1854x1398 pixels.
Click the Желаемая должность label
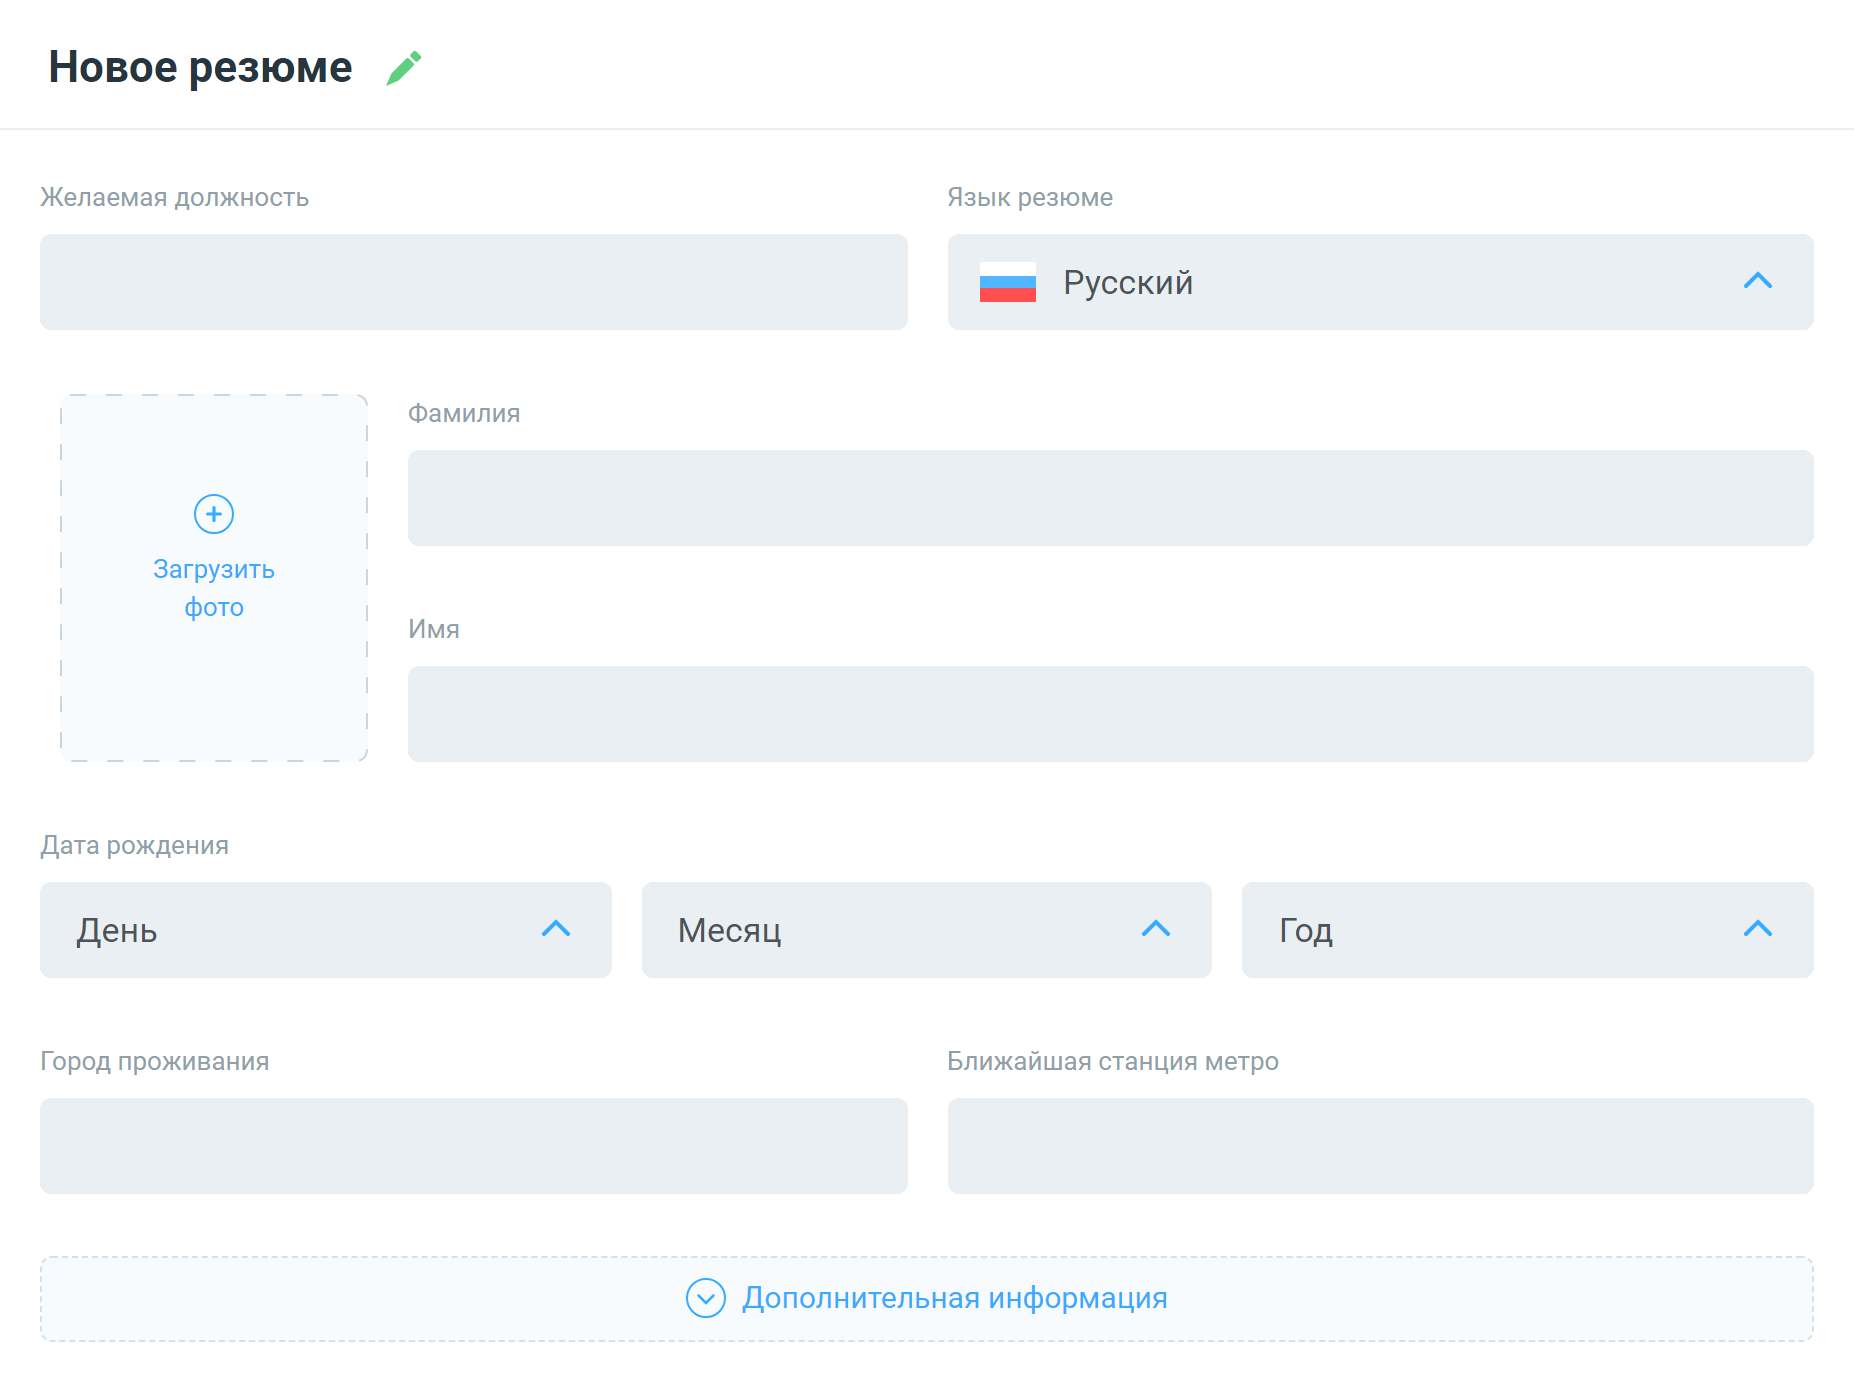174,197
